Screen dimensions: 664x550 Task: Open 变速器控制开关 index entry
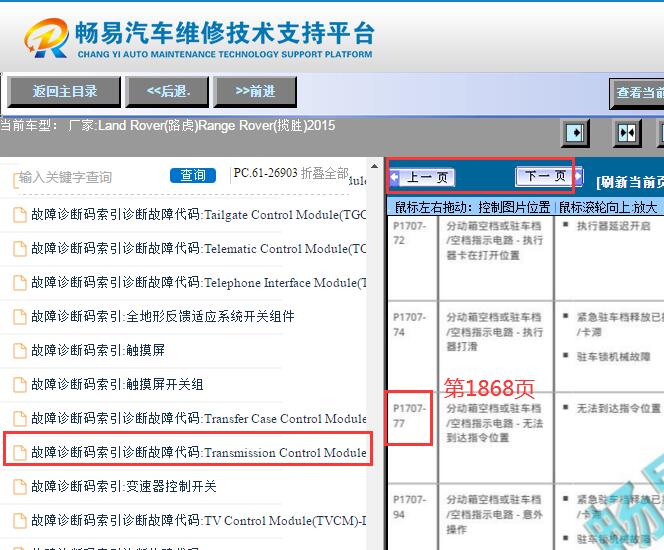[124, 486]
